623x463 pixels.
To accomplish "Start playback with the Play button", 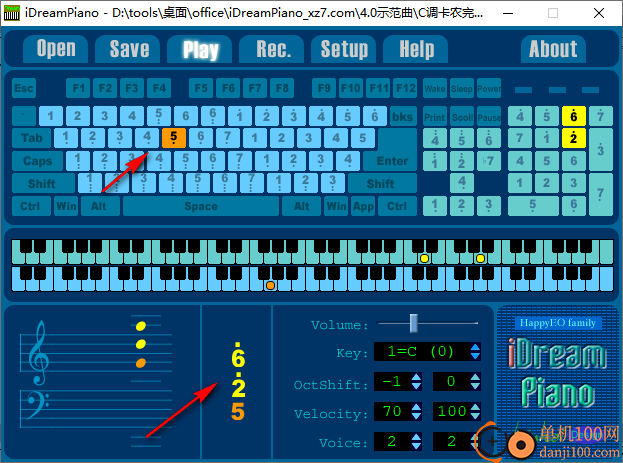I will [199, 49].
